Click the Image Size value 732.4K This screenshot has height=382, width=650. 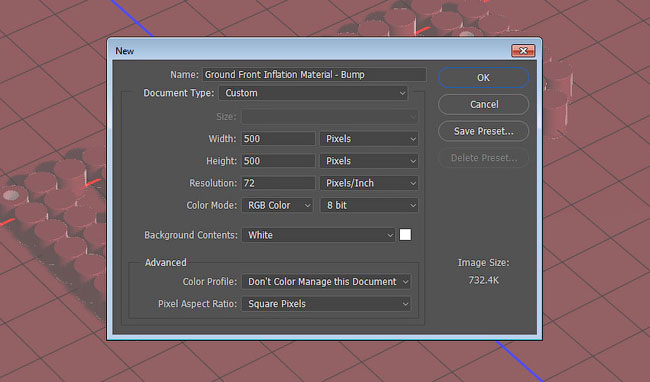(x=484, y=280)
